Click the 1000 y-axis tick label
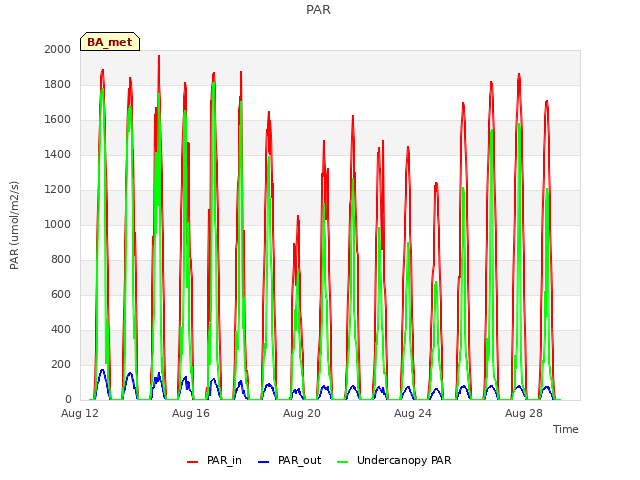This screenshot has height=480, width=640. (58, 224)
